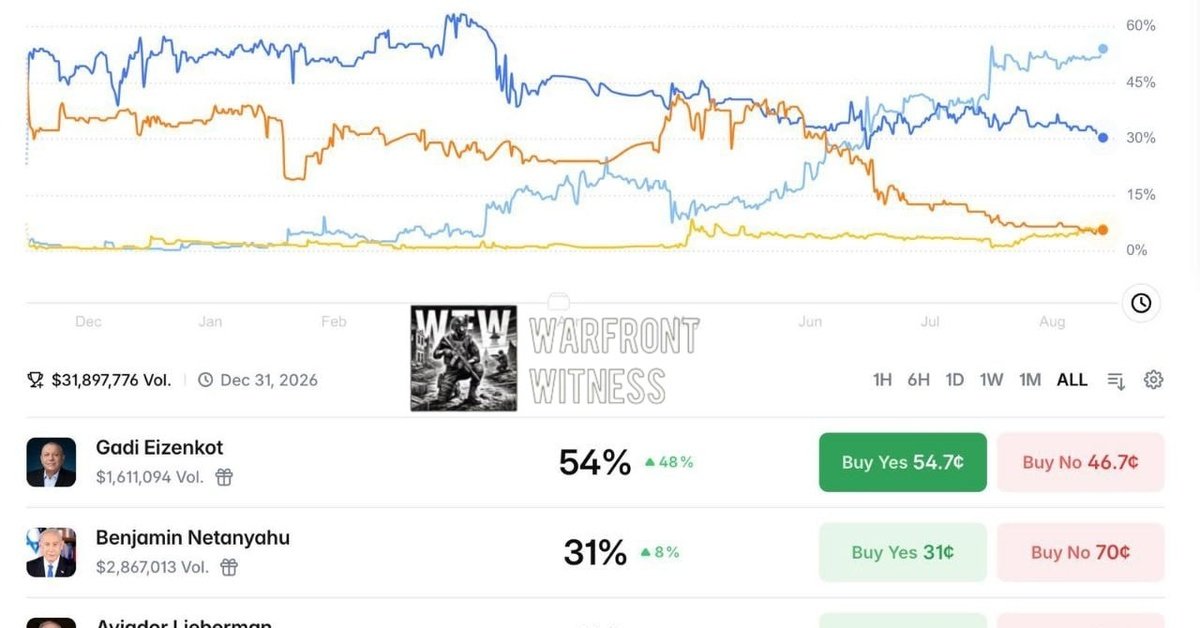The width and height of the screenshot is (1200, 628).
Task: Open Benjamin Netanyahu profile photo
Action: click(51, 552)
